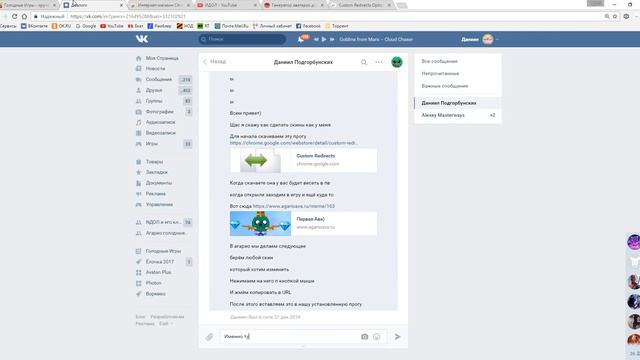The width and height of the screenshot is (640, 360).
Task: Go to Новости in sidebar
Action: [x=155, y=69]
